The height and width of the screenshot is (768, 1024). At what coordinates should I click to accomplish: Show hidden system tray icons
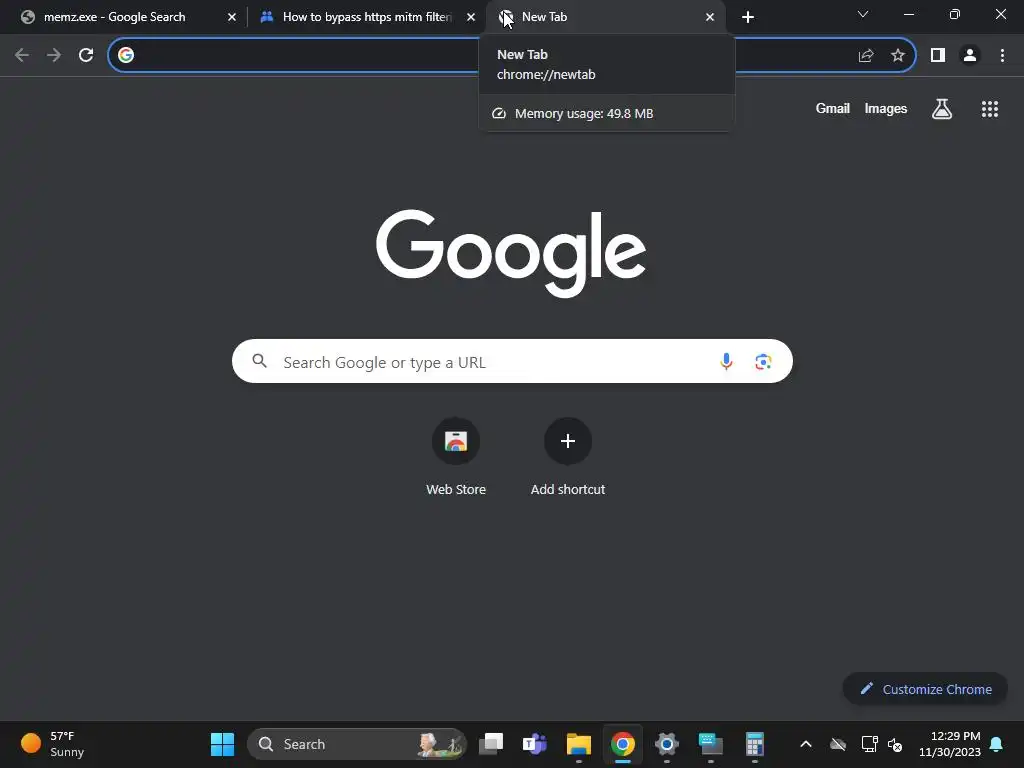click(x=806, y=744)
